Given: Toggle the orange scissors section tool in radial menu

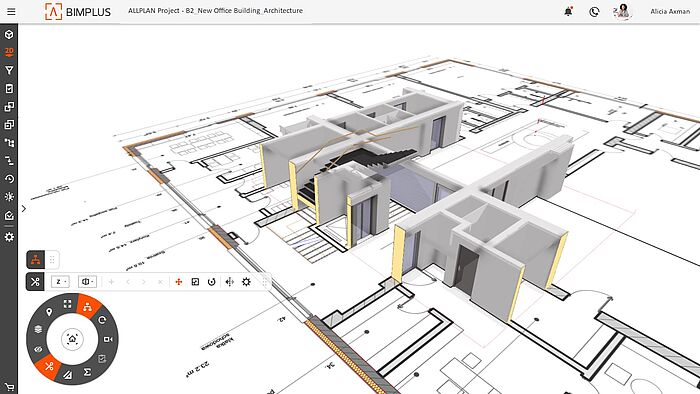Looking at the screenshot, I should tap(49, 366).
